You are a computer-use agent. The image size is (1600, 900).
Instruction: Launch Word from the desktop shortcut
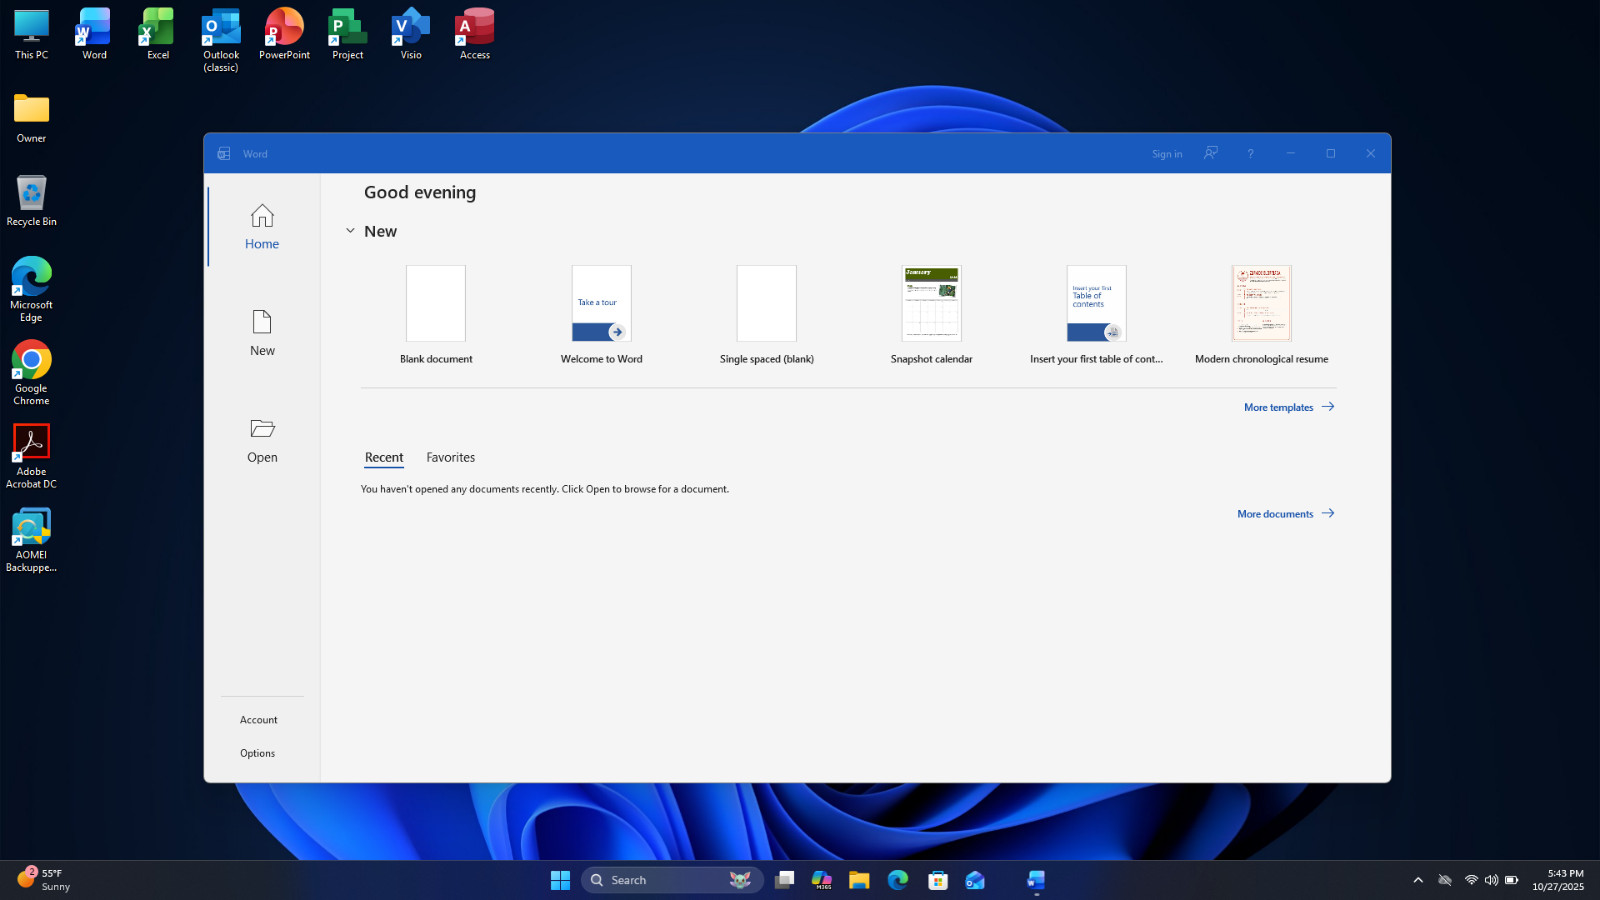(94, 35)
